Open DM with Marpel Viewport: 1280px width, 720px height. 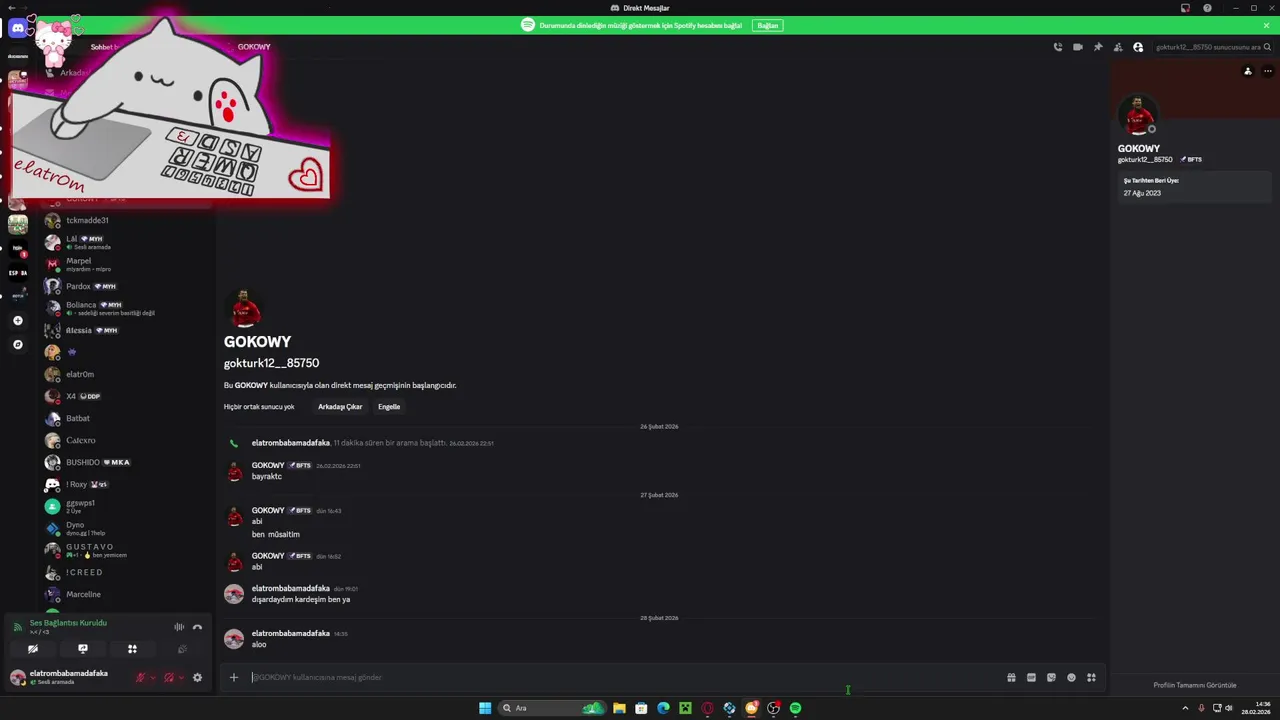pyautogui.click(x=128, y=264)
